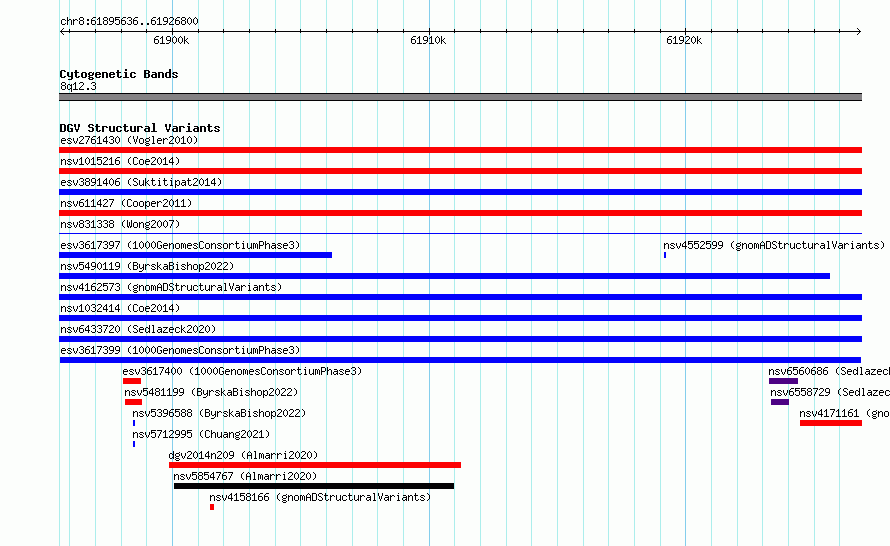Click the nsv6560686 Sedlazeck label
890x546 pixels.
(829, 371)
